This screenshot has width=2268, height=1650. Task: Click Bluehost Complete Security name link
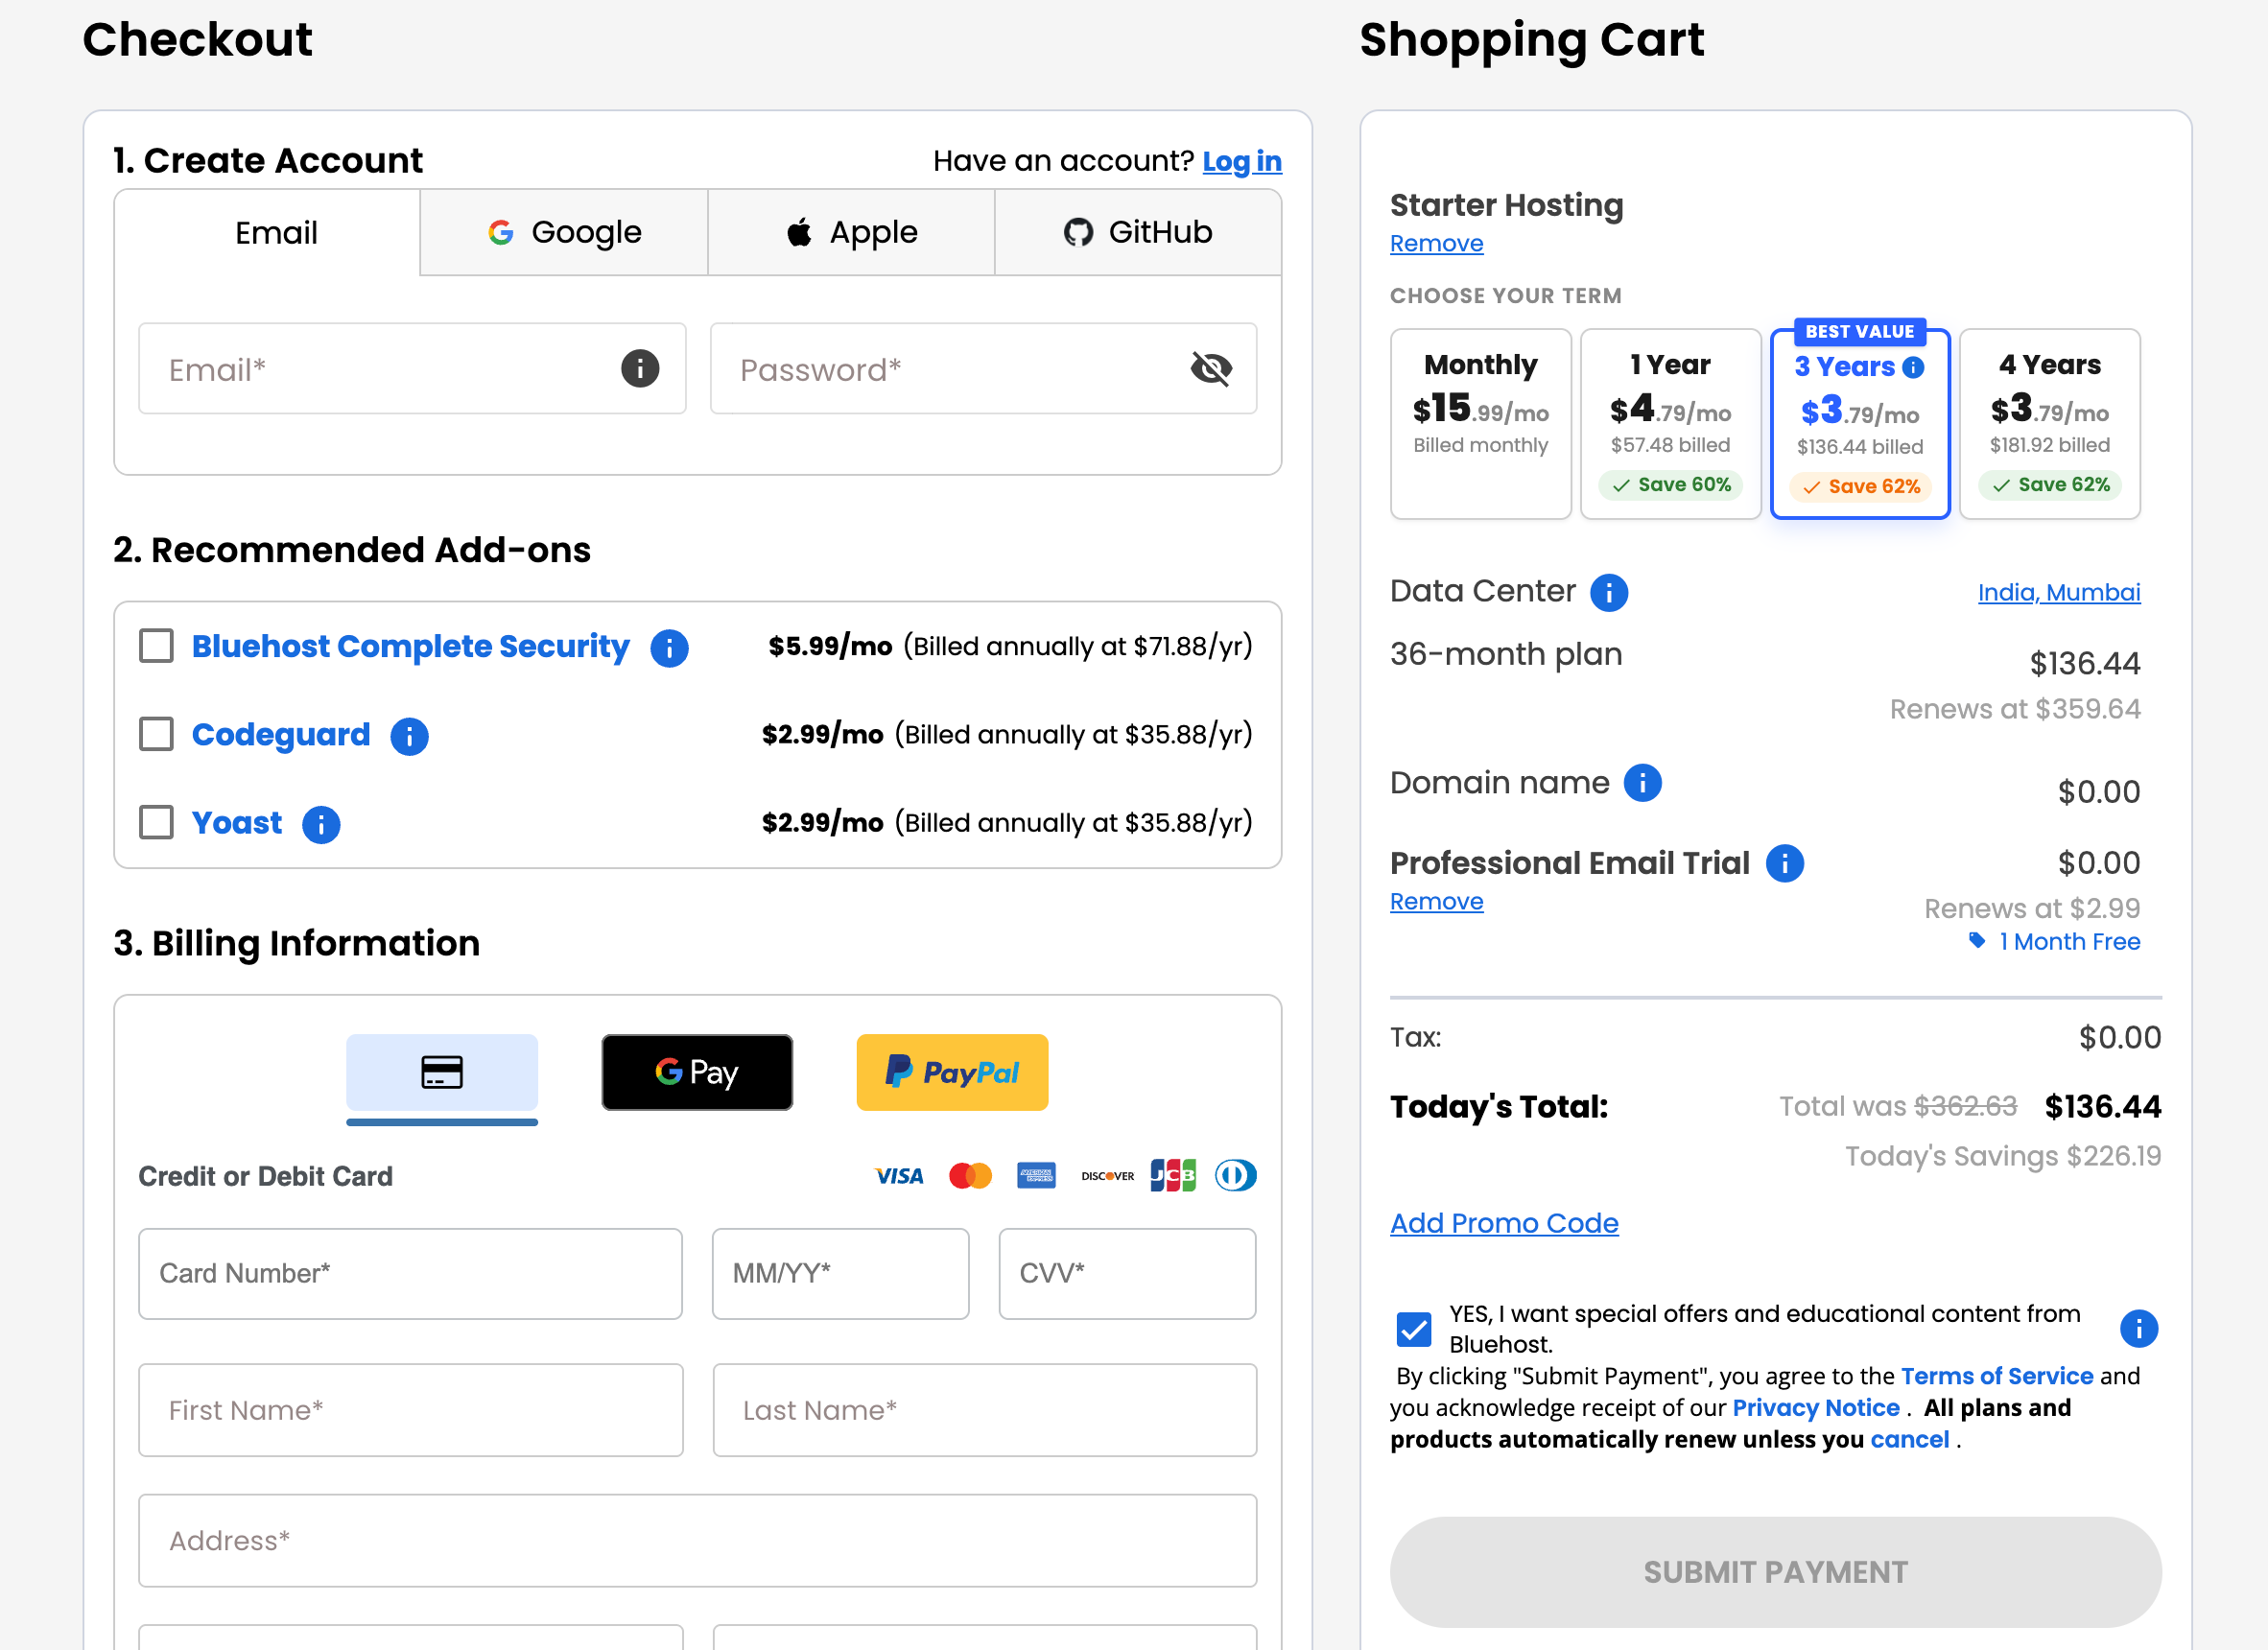(x=410, y=646)
